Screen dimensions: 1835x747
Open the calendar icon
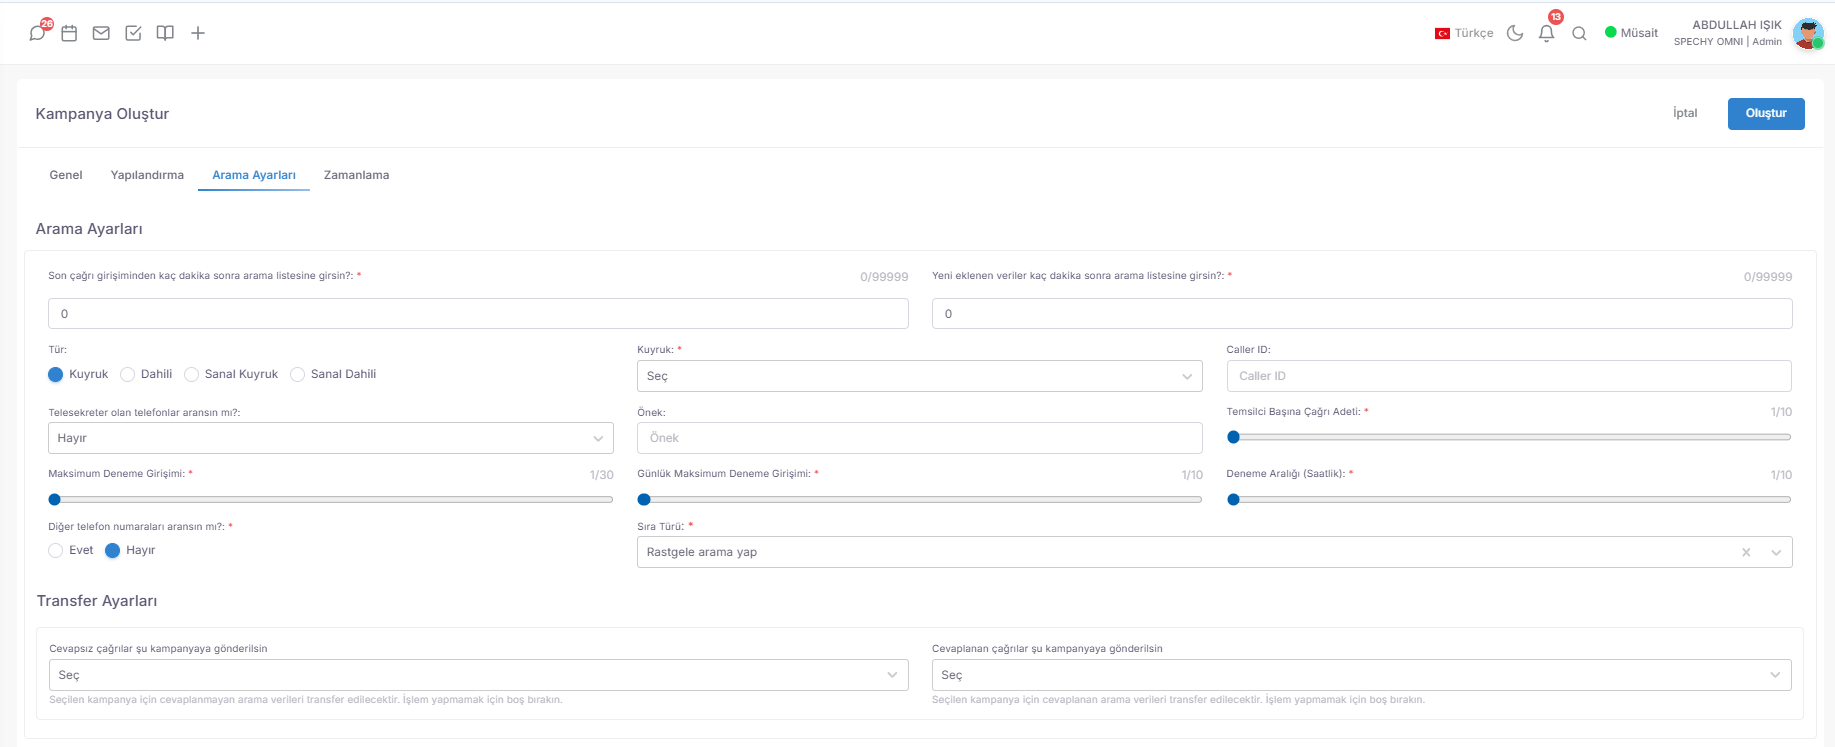(69, 33)
